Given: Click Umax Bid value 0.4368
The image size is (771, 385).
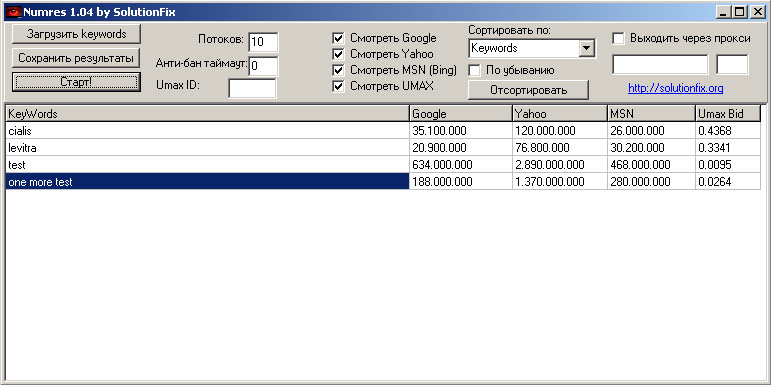Looking at the screenshot, I should tap(714, 131).
